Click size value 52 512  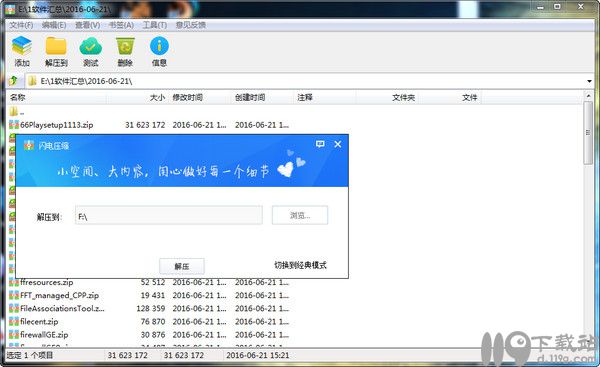click(153, 282)
